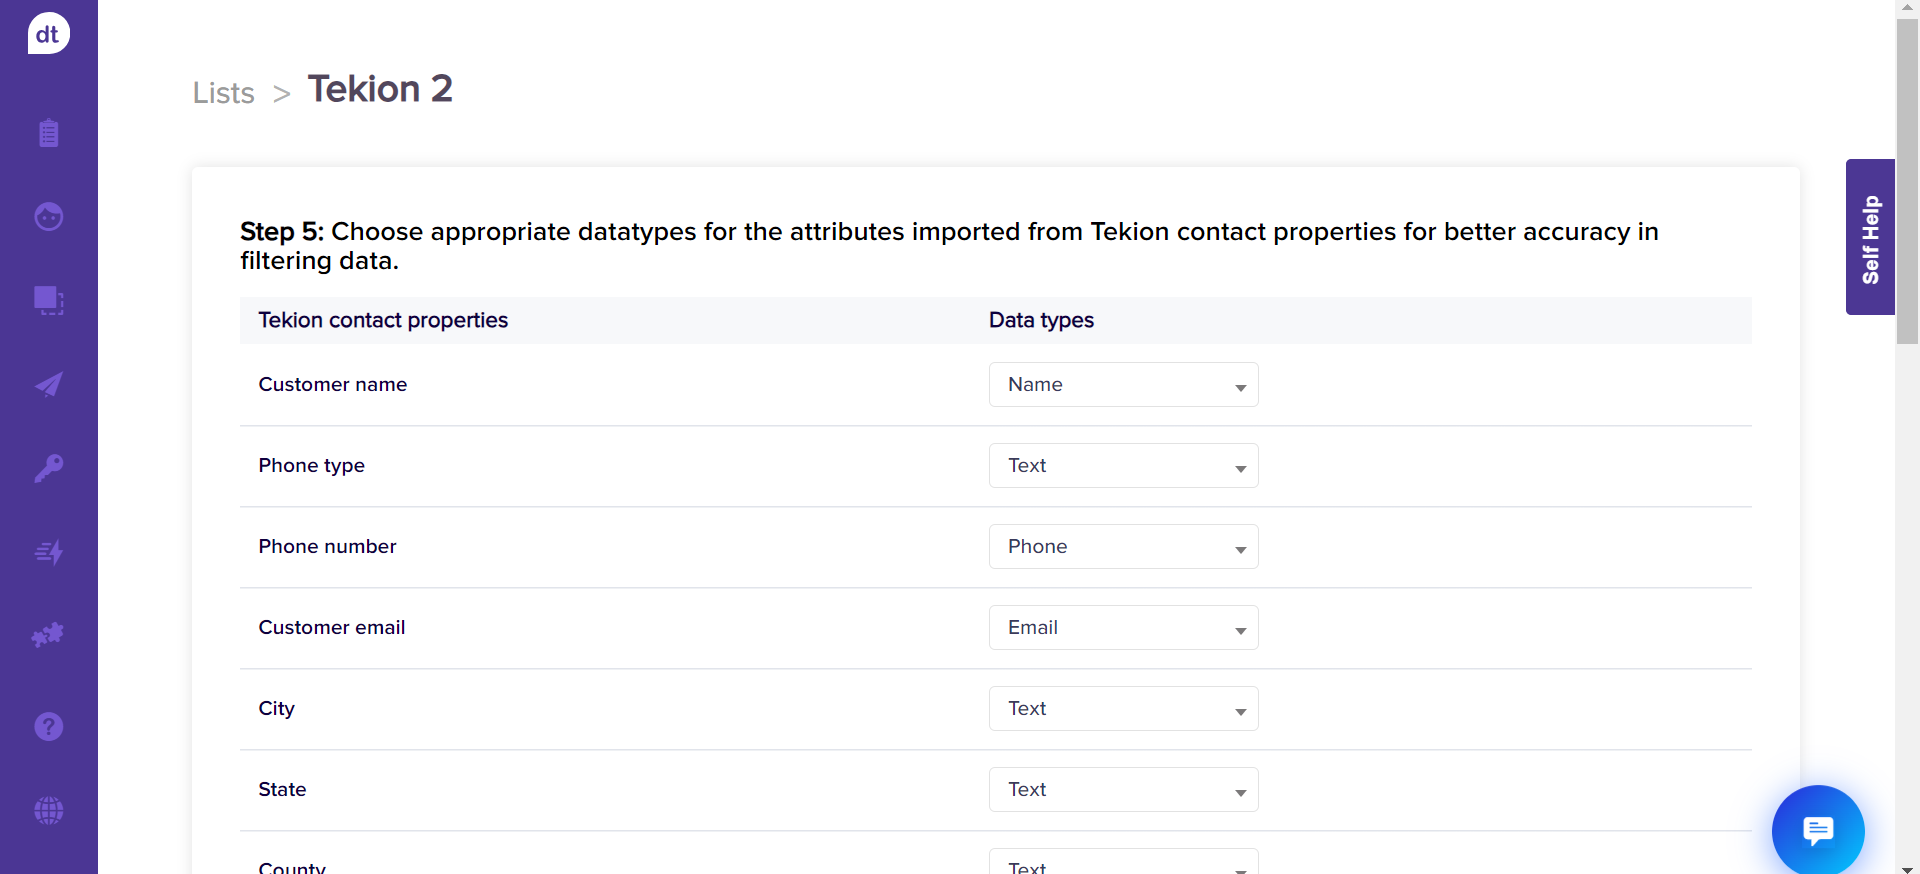Image resolution: width=1920 pixels, height=874 pixels.
Task: Open the City data type dropdown
Action: [x=1123, y=709]
